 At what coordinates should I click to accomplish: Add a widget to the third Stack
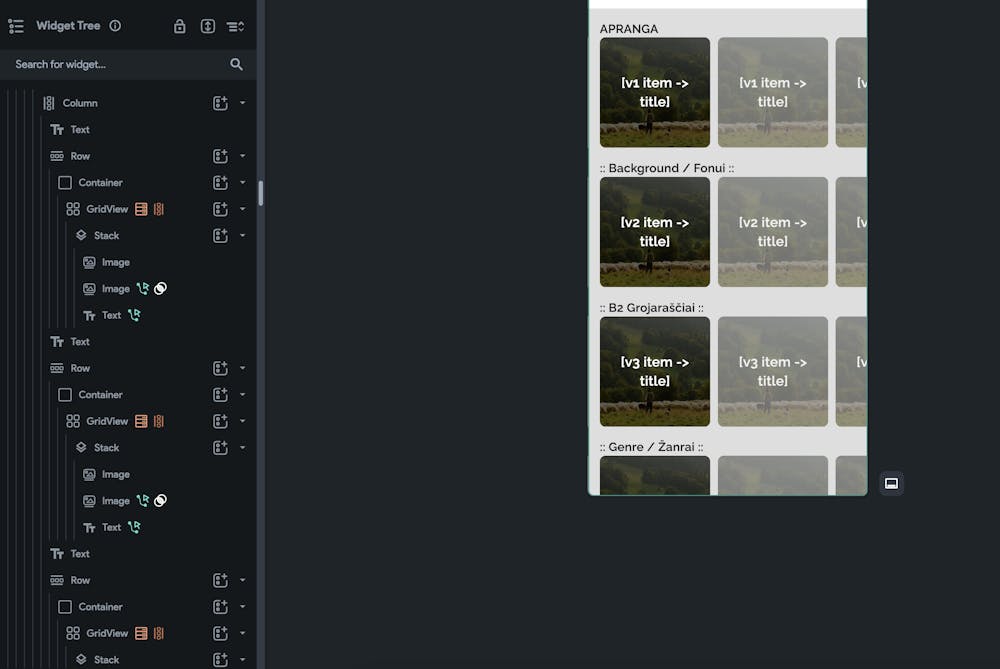coord(220,660)
